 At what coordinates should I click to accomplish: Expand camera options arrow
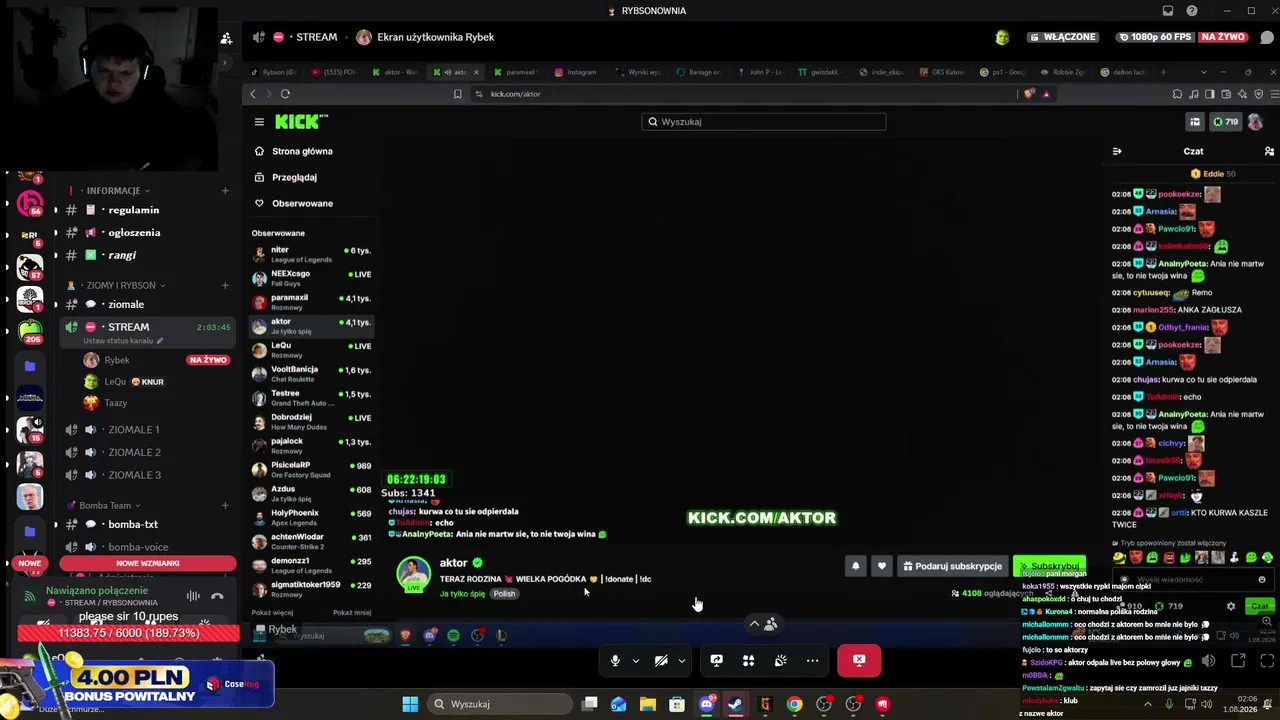tap(681, 660)
